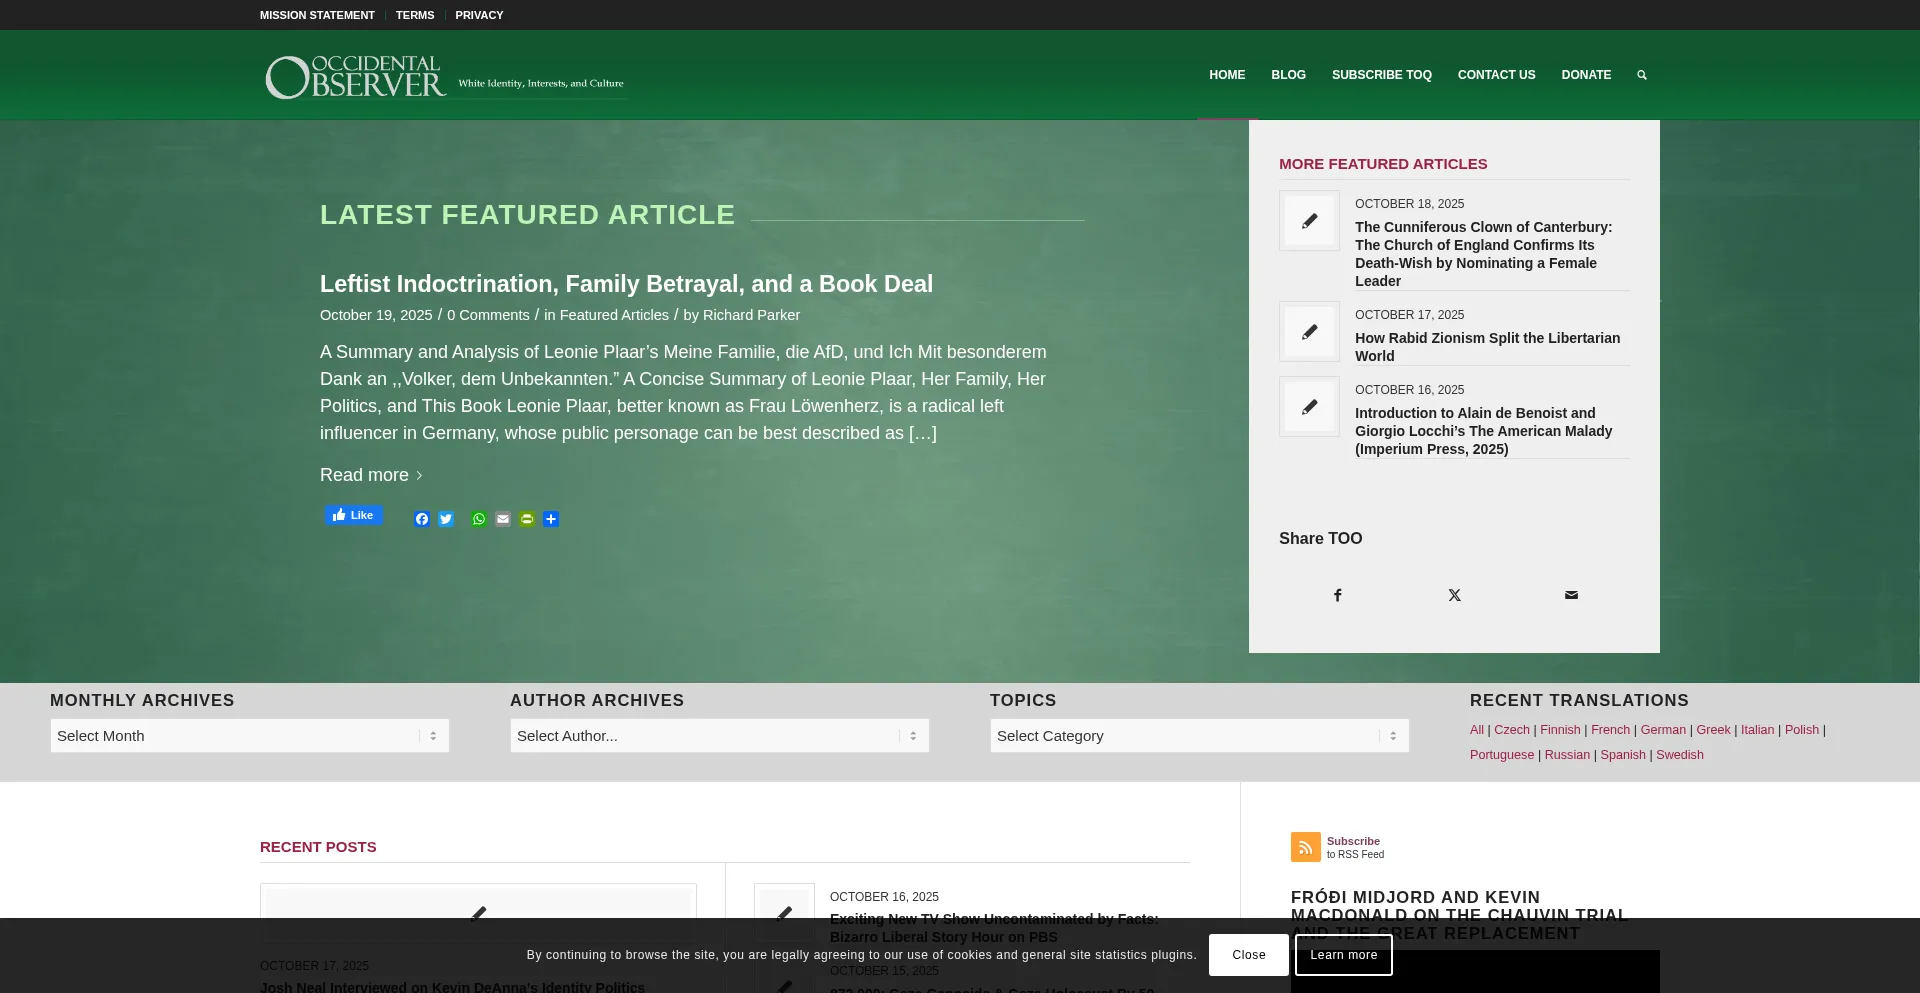Close the cookie notice banner
The width and height of the screenshot is (1920, 993).
pyautogui.click(x=1248, y=955)
